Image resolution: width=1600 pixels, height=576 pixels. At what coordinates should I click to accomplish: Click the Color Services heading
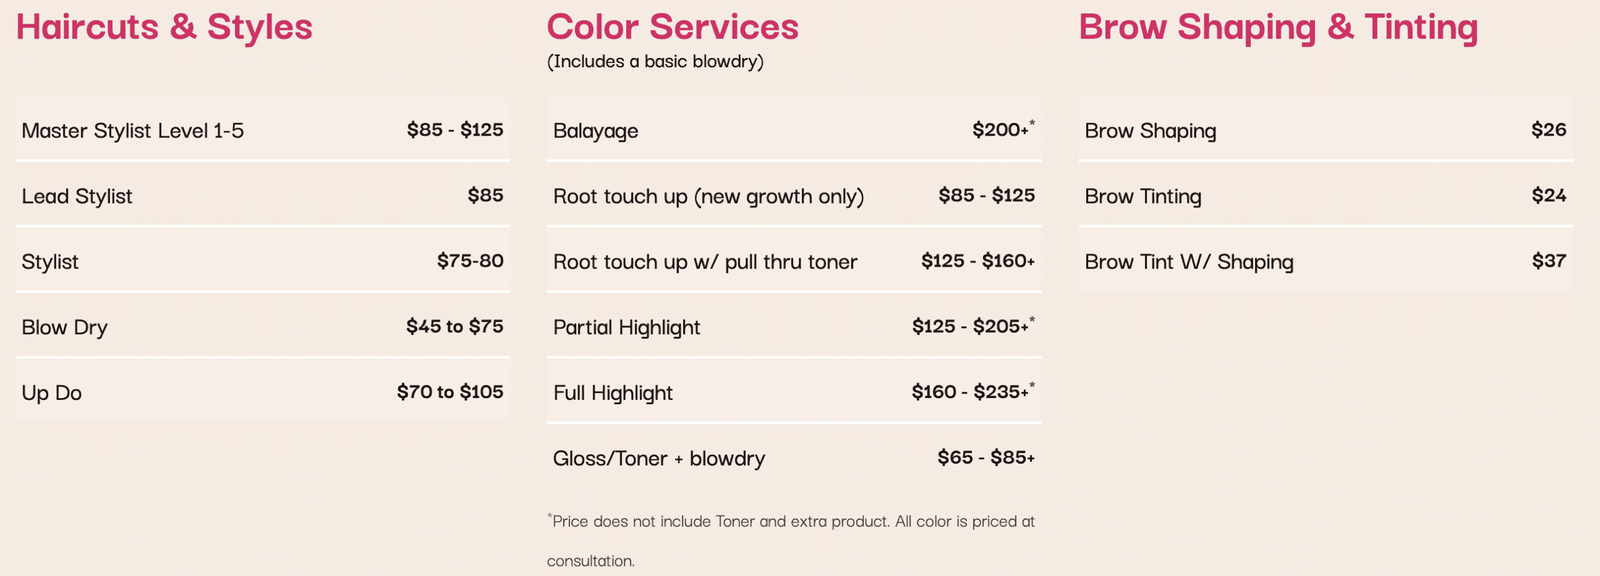(672, 27)
